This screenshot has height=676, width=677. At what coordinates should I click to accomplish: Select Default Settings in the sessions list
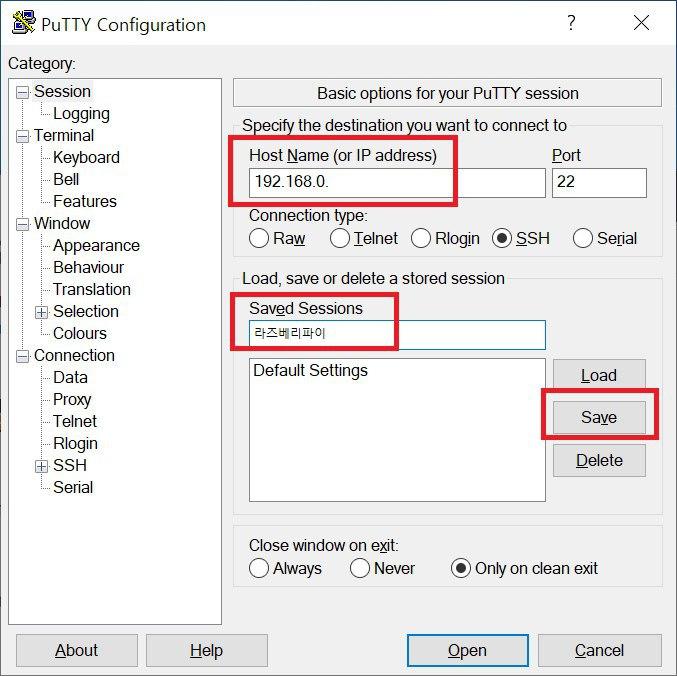coord(310,370)
